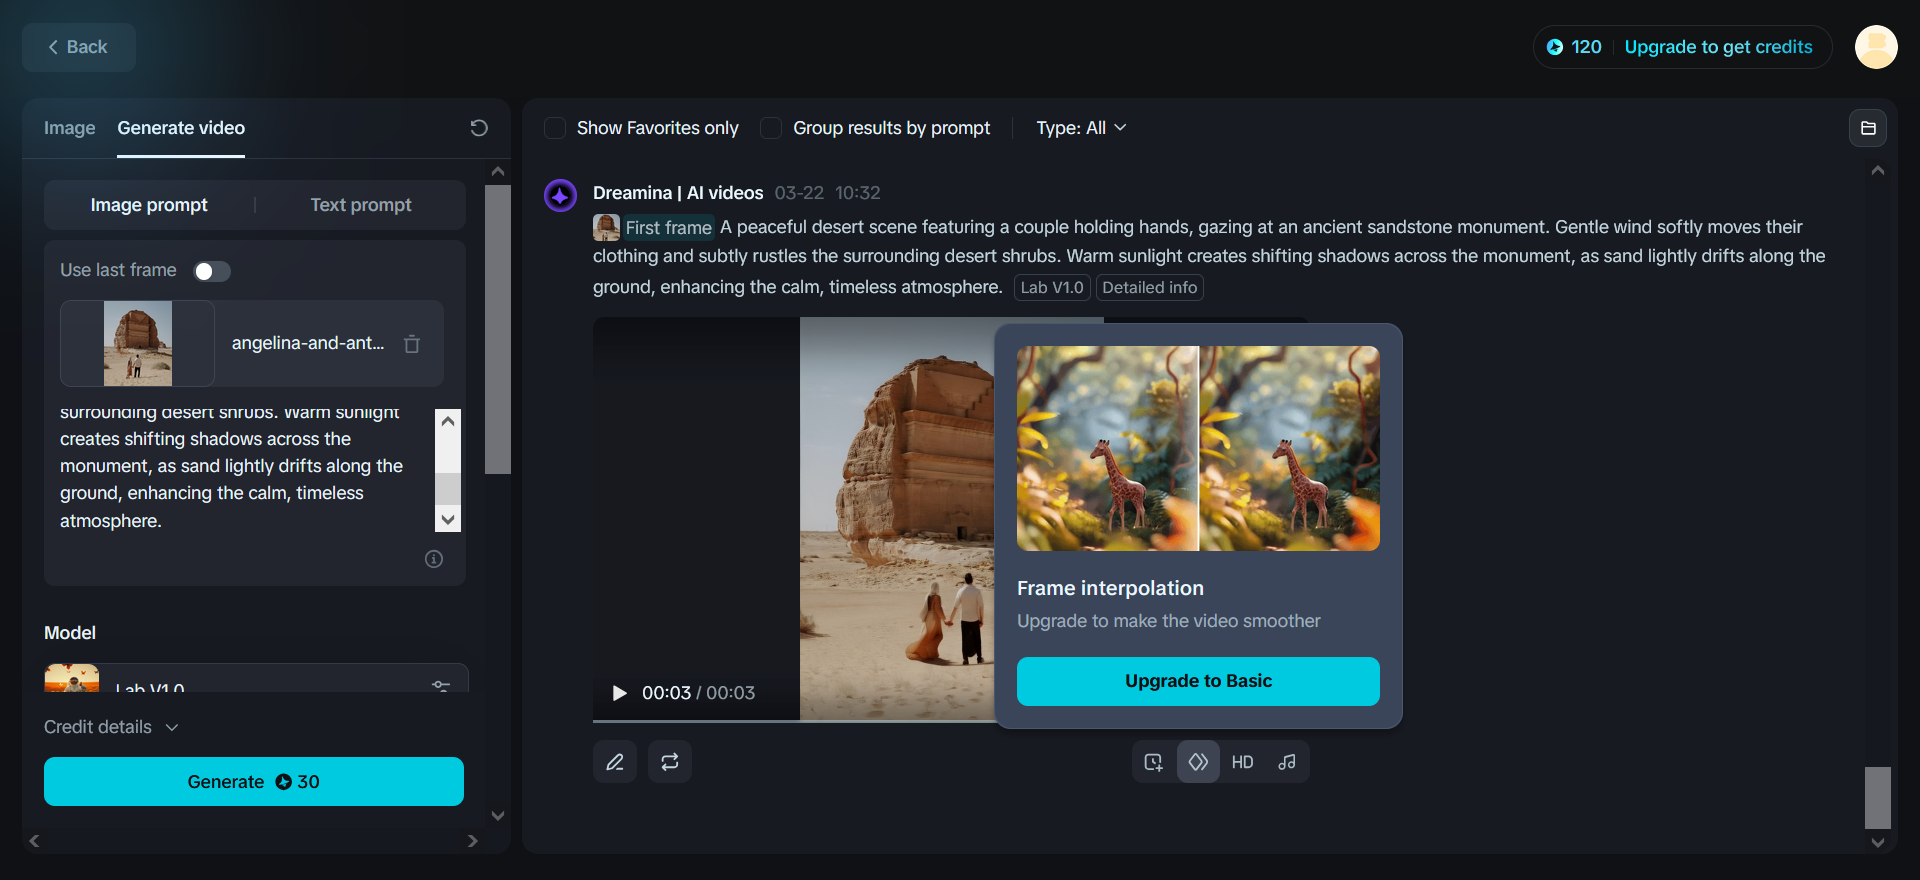
Task: Click the results panel scrollbar thumb
Action: coord(1878,798)
